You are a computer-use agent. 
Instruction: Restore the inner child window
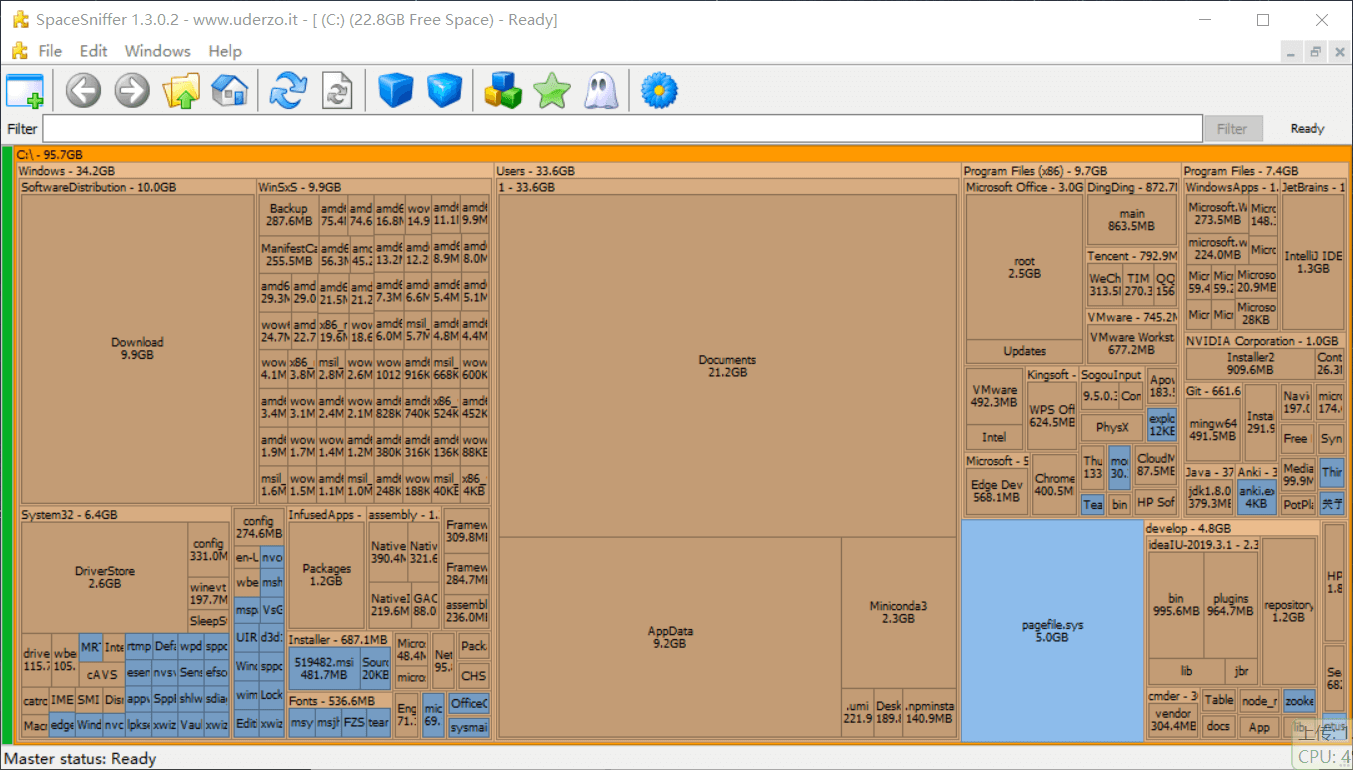click(x=1315, y=52)
